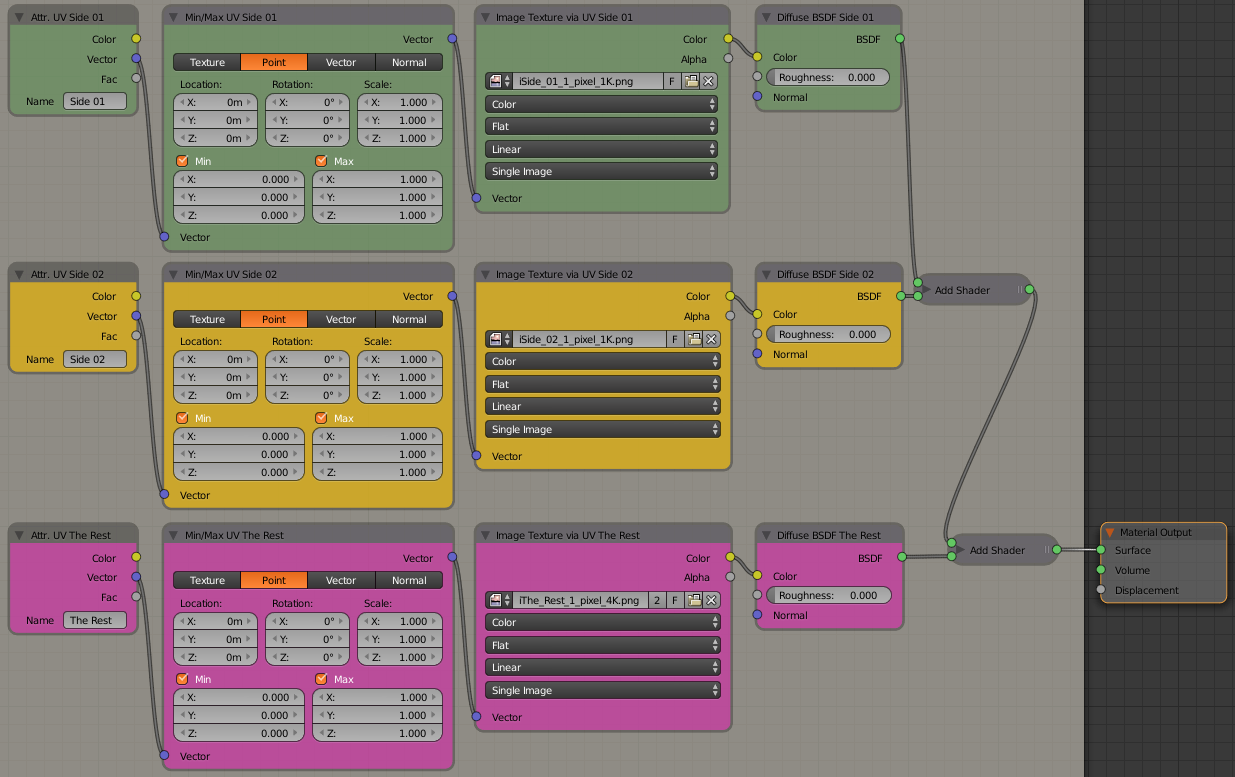Viewport: 1235px width, 777px height.
Task: Click Vector input socket of Image Texture The Rest
Action: (x=476, y=717)
